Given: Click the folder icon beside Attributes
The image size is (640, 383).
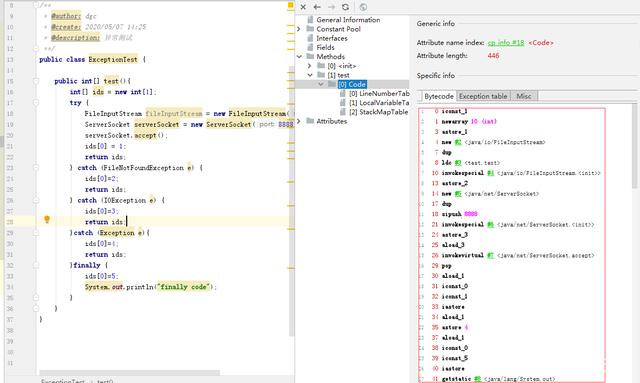Looking at the screenshot, I should [310, 121].
